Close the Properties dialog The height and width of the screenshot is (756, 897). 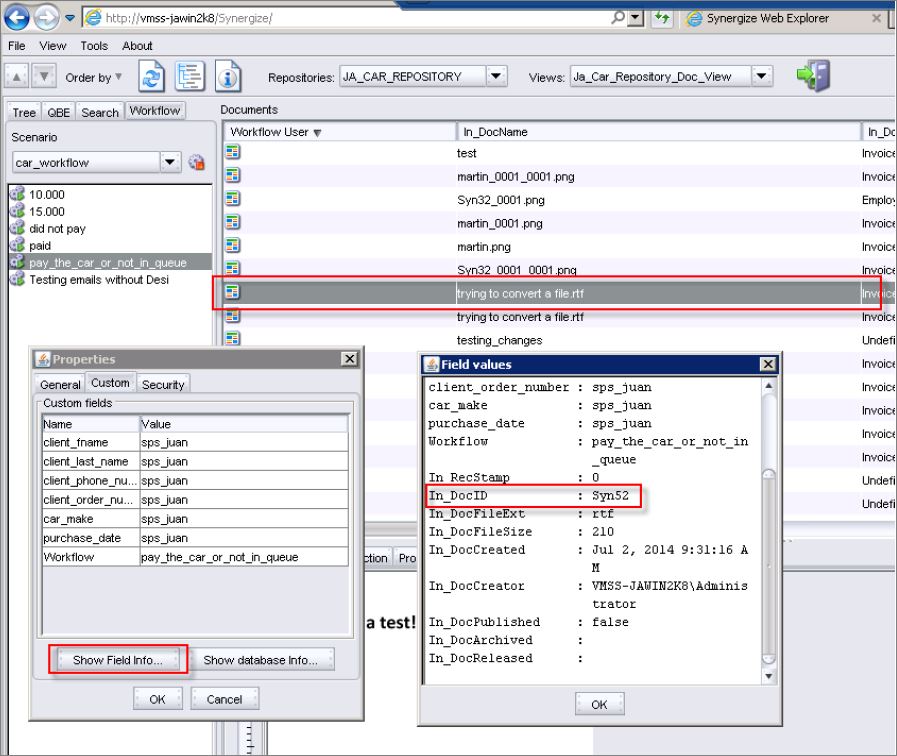[350, 359]
